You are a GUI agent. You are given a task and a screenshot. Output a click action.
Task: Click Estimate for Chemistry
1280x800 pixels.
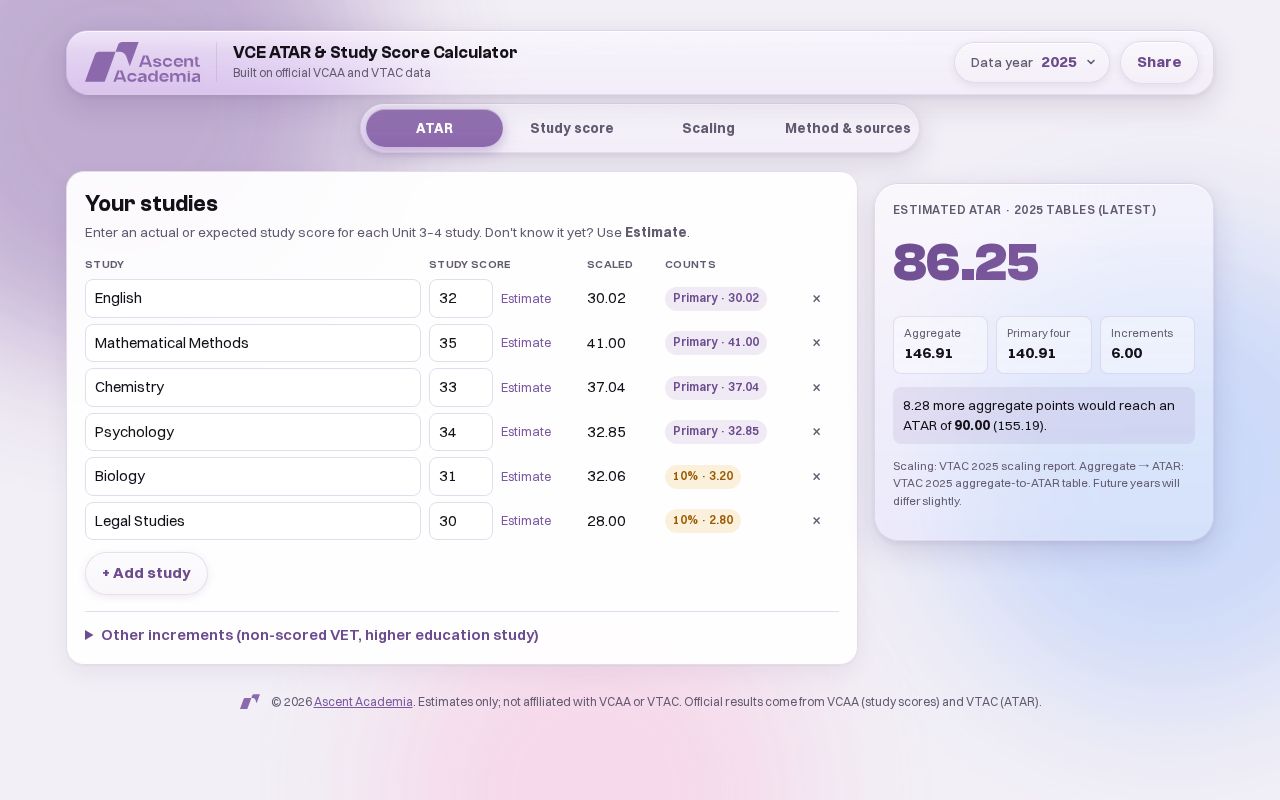(x=526, y=388)
